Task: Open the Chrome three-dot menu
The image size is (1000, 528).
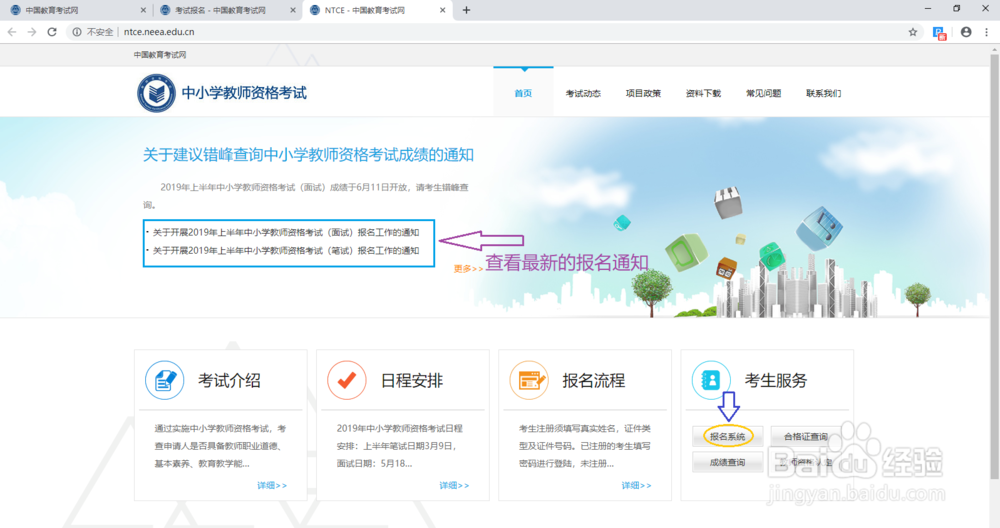Action: [x=987, y=32]
